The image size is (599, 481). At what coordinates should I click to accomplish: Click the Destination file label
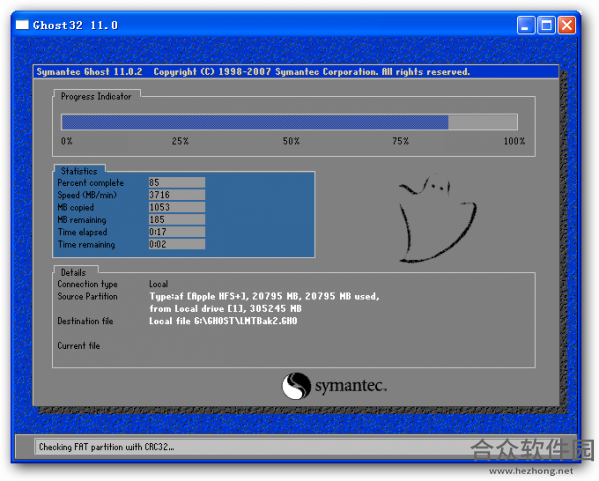pyautogui.click(x=85, y=321)
